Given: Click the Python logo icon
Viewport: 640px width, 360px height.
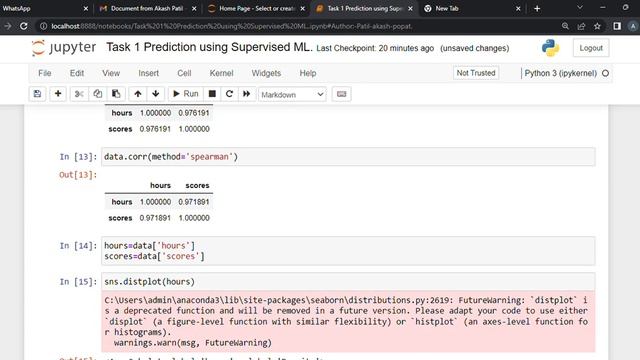Looking at the screenshot, I should point(550,48).
